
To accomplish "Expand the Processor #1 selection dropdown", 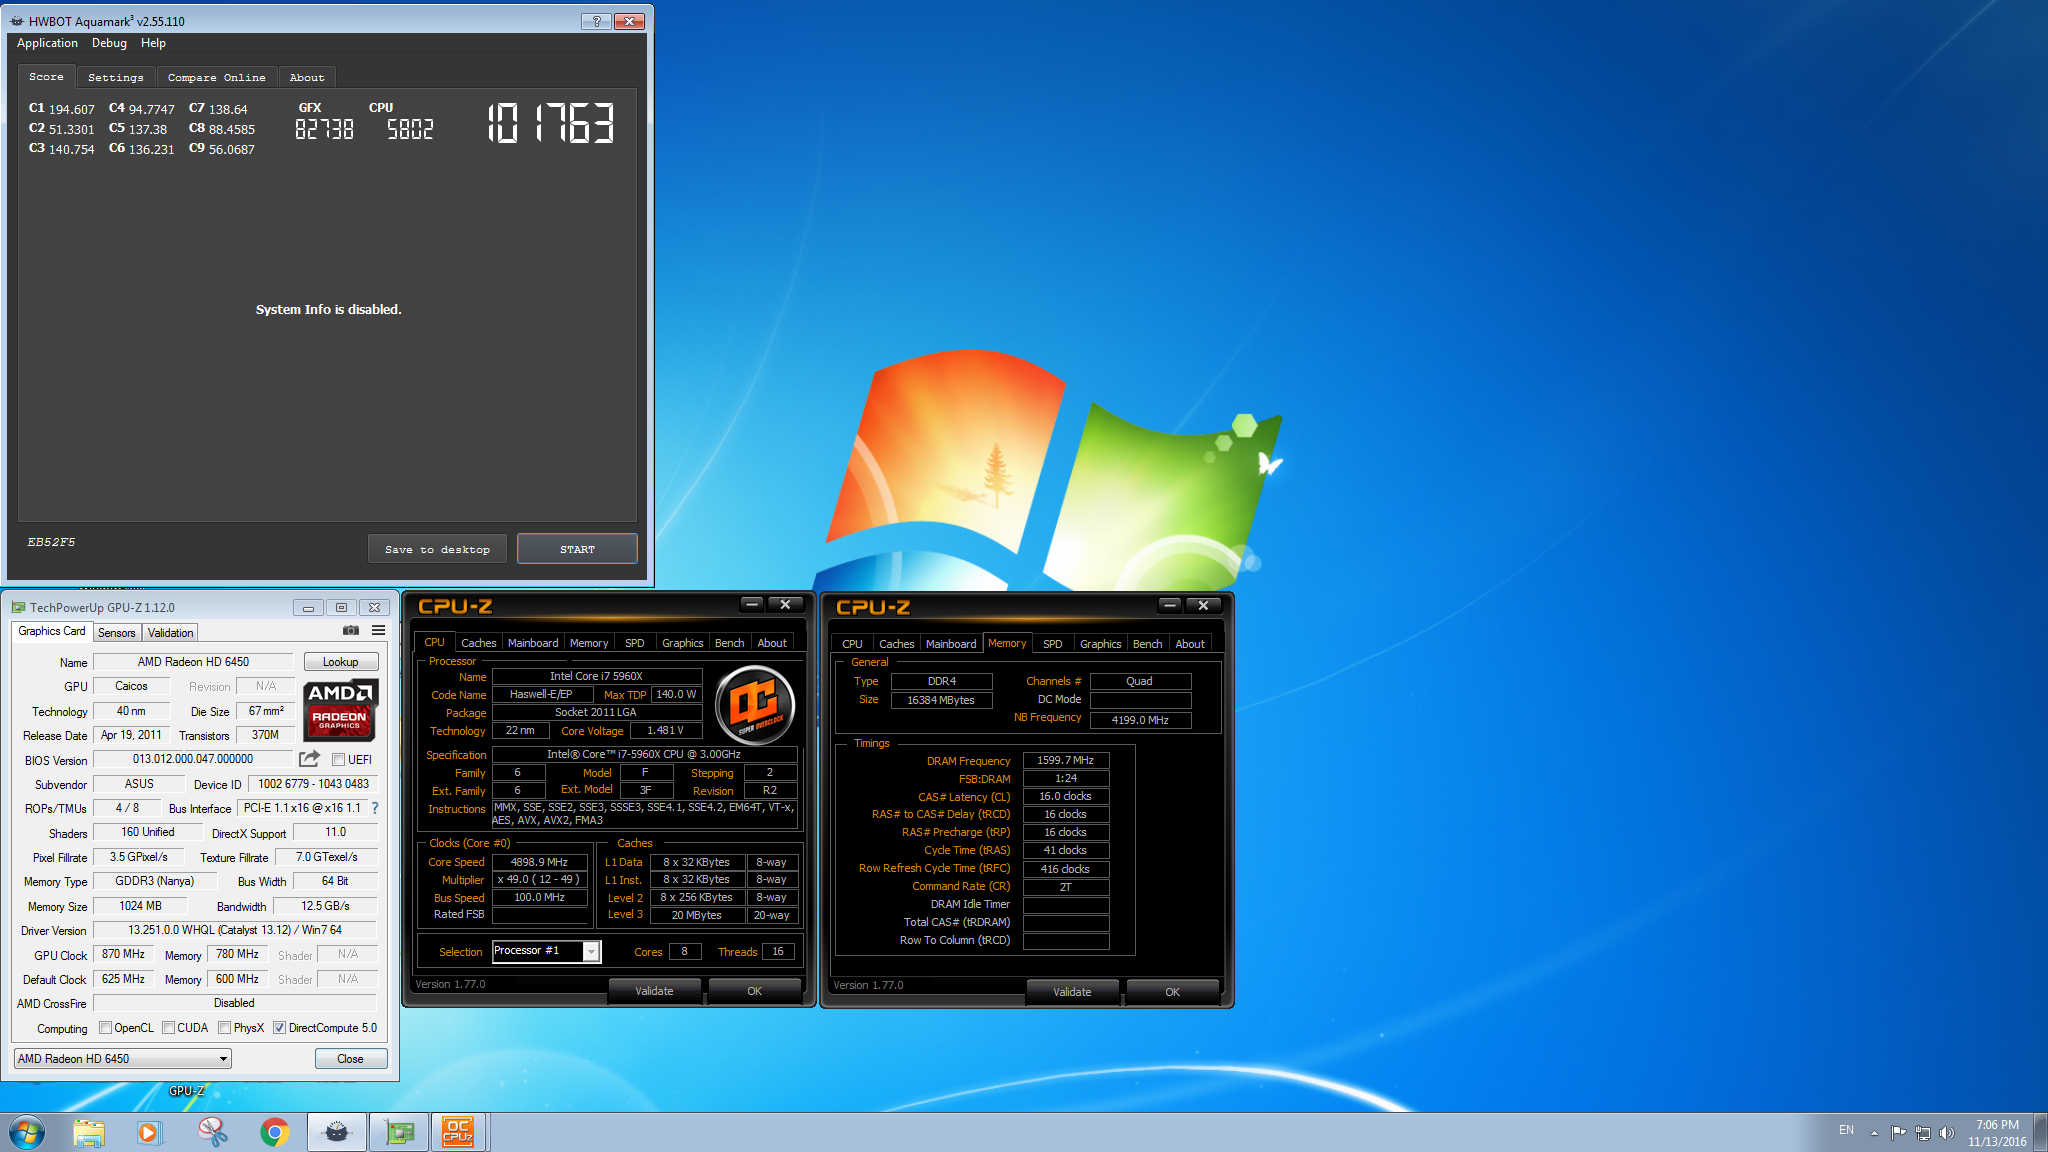I will 591,952.
